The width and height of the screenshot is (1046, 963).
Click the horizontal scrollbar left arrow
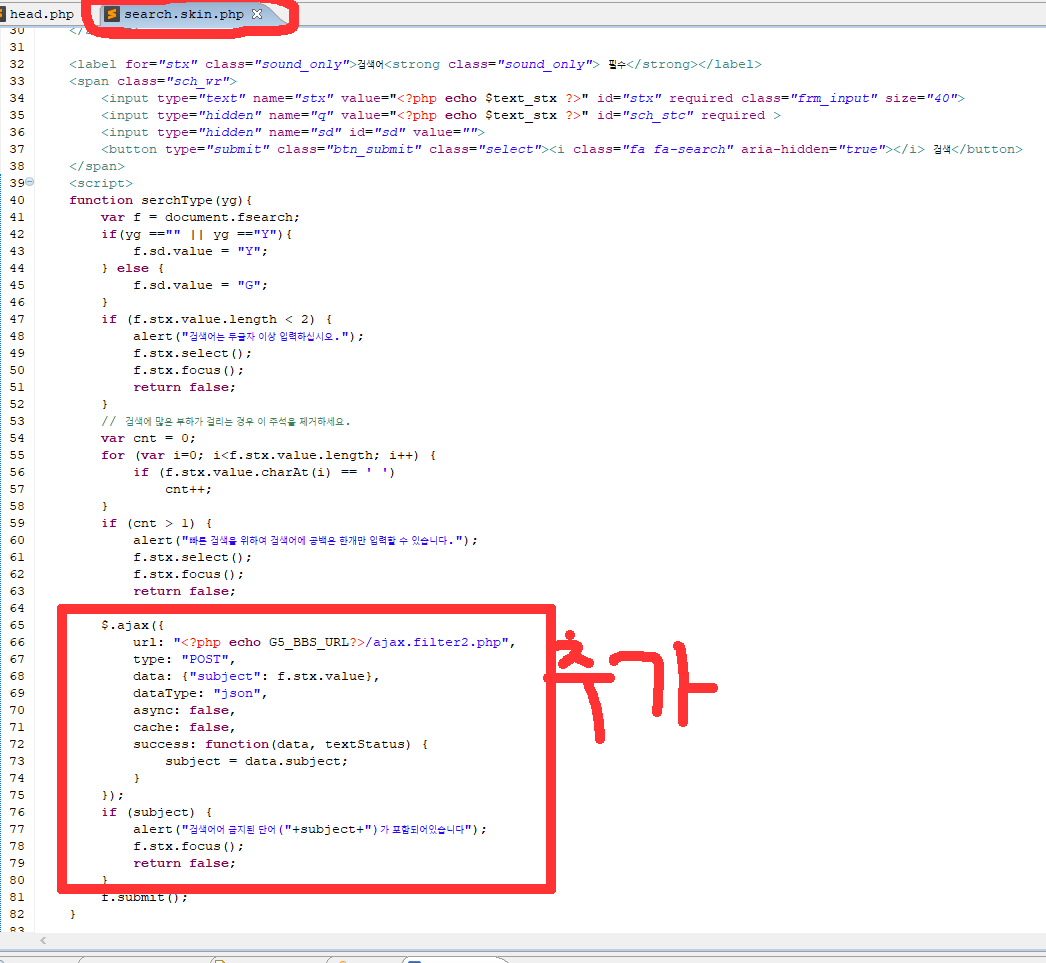point(44,941)
